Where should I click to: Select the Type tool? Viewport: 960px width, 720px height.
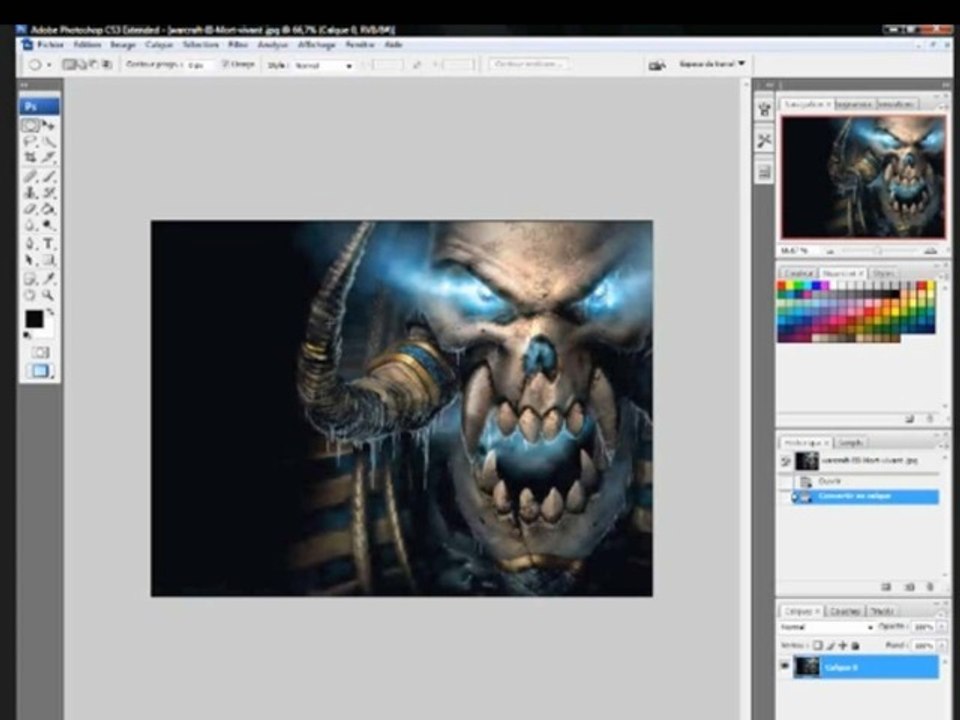click(x=49, y=244)
